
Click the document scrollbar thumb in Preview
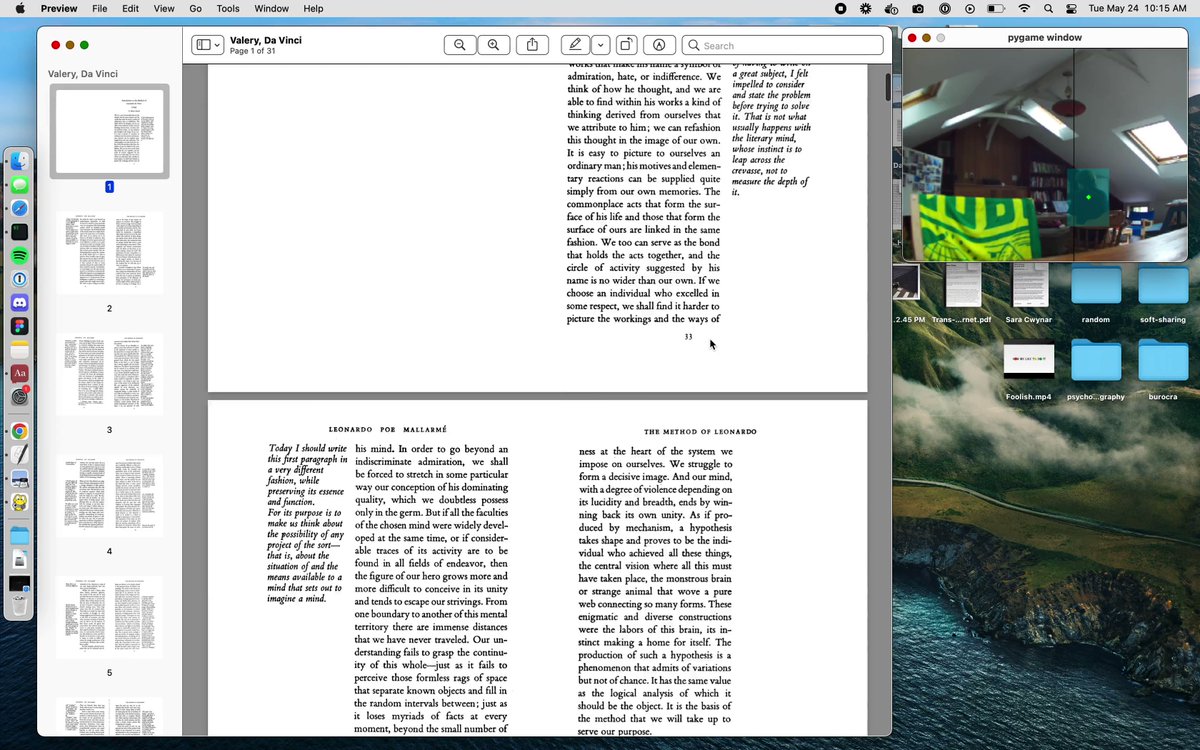point(887,85)
